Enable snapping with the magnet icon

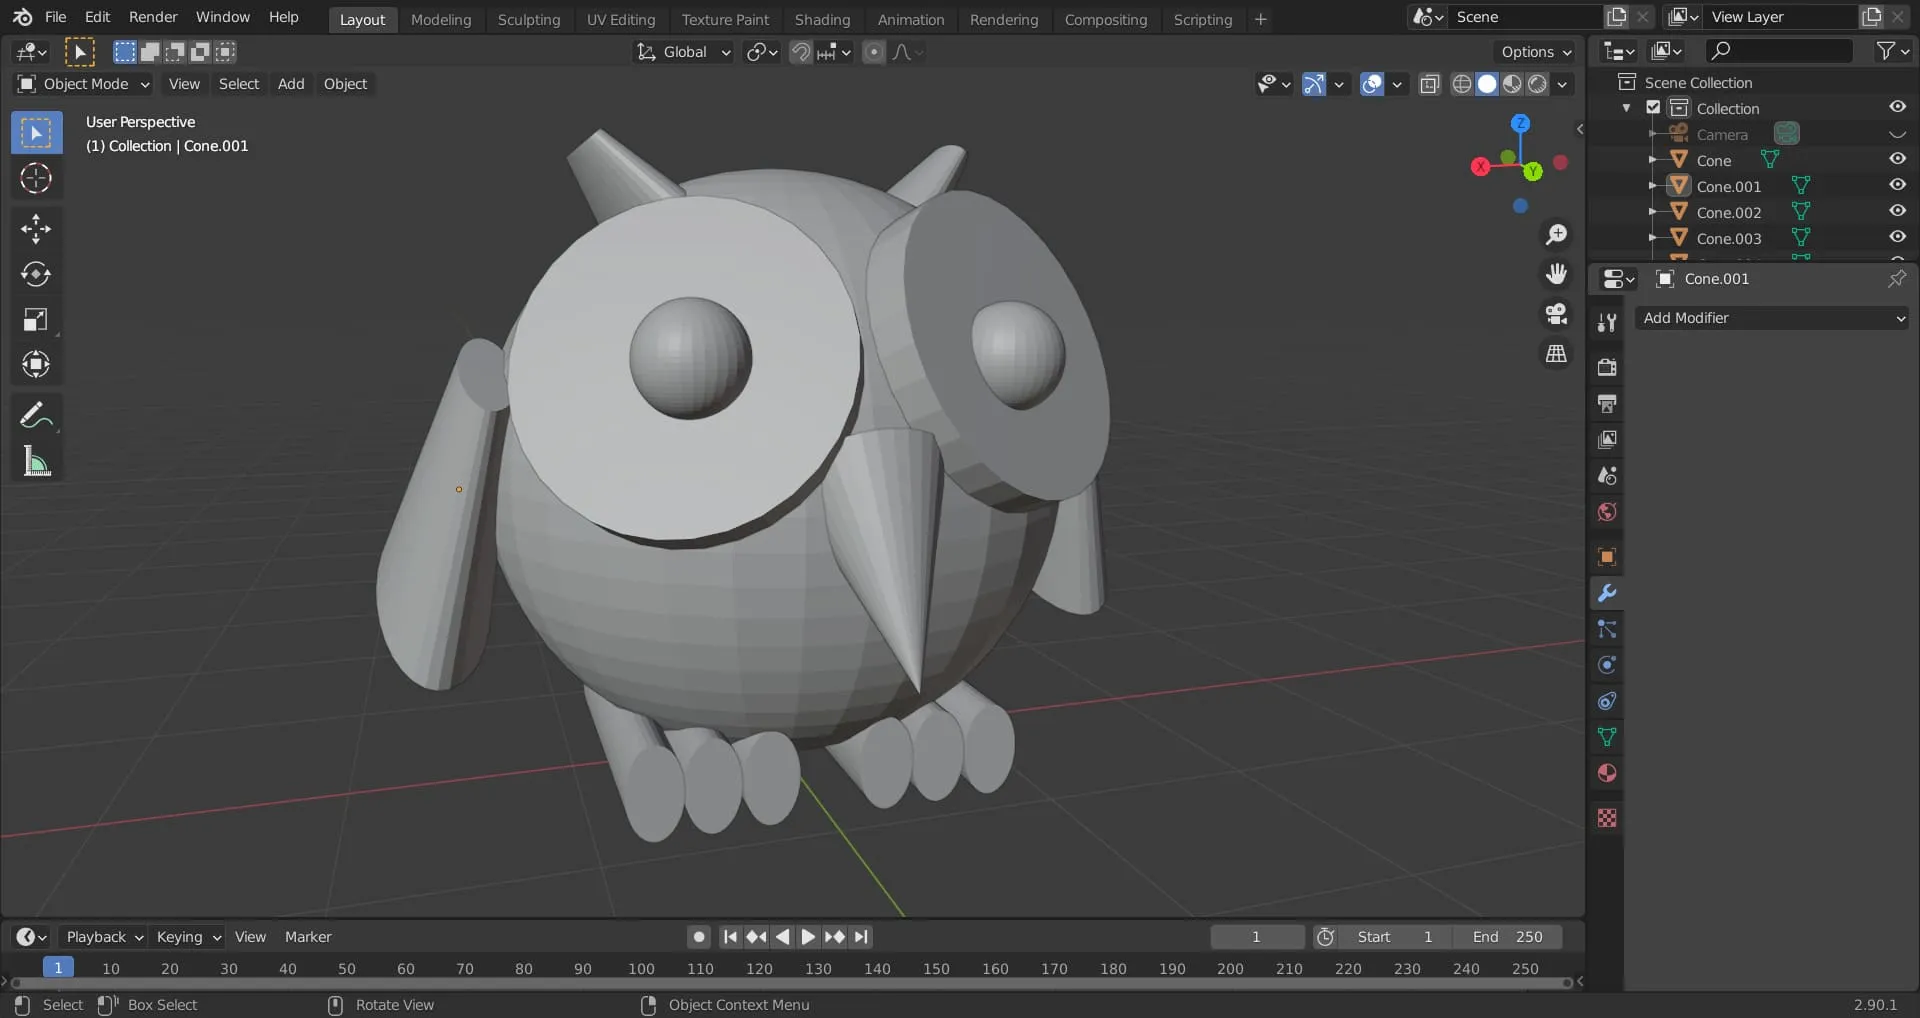[x=800, y=52]
